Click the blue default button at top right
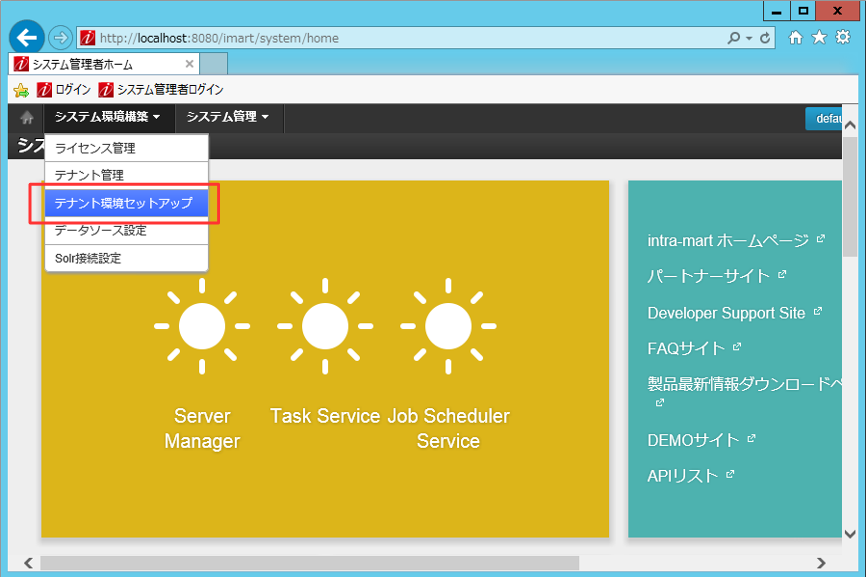Viewport: 866px width, 577px height. click(x=823, y=118)
